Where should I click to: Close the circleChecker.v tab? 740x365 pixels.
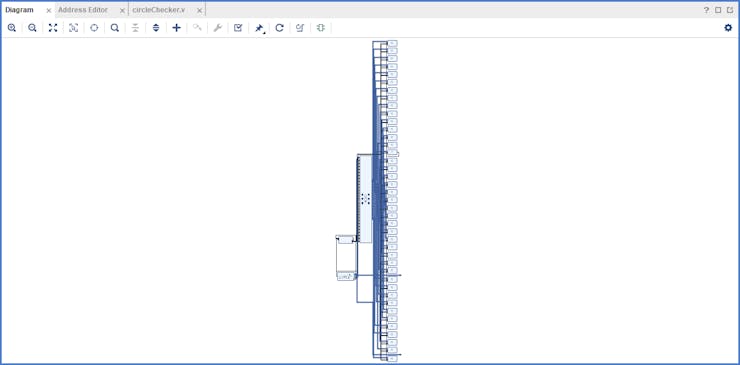(x=200, y=10)
